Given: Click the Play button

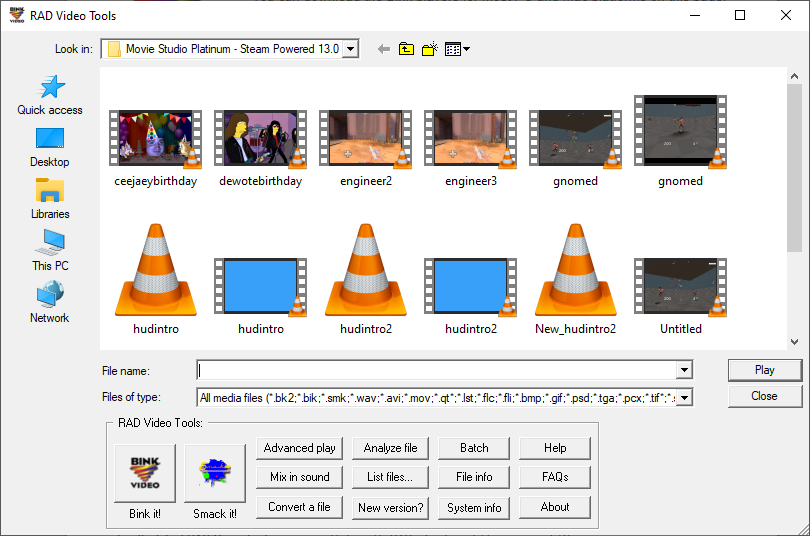Looking at the screenshot, I should point(765,370).
